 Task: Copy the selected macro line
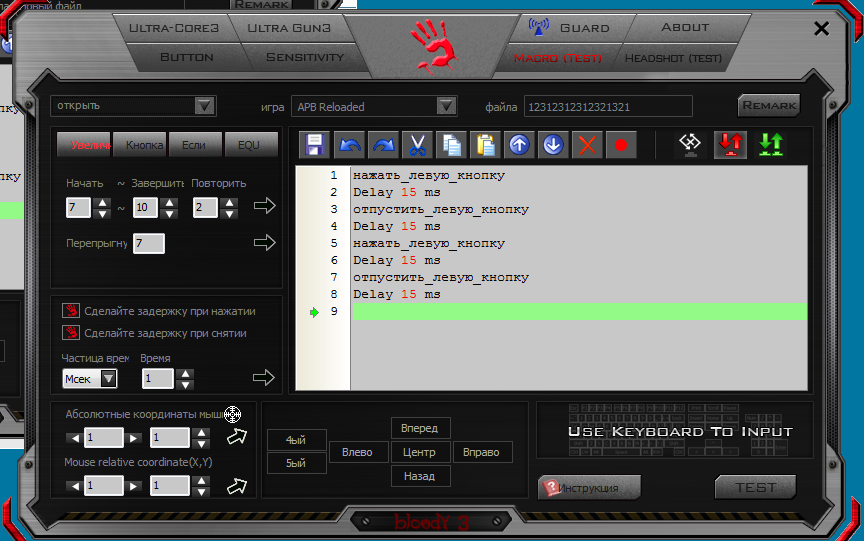451,145
